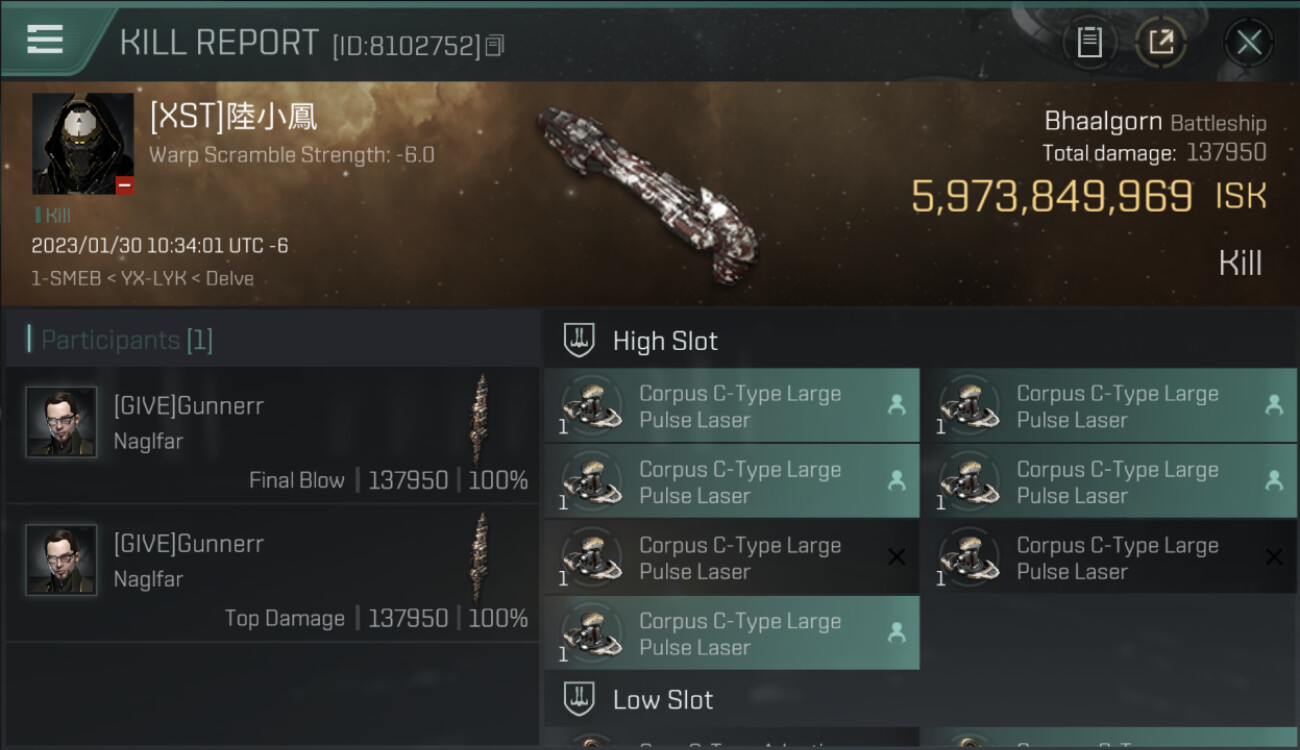Share the kill report via export icon

coord(1160,42)
